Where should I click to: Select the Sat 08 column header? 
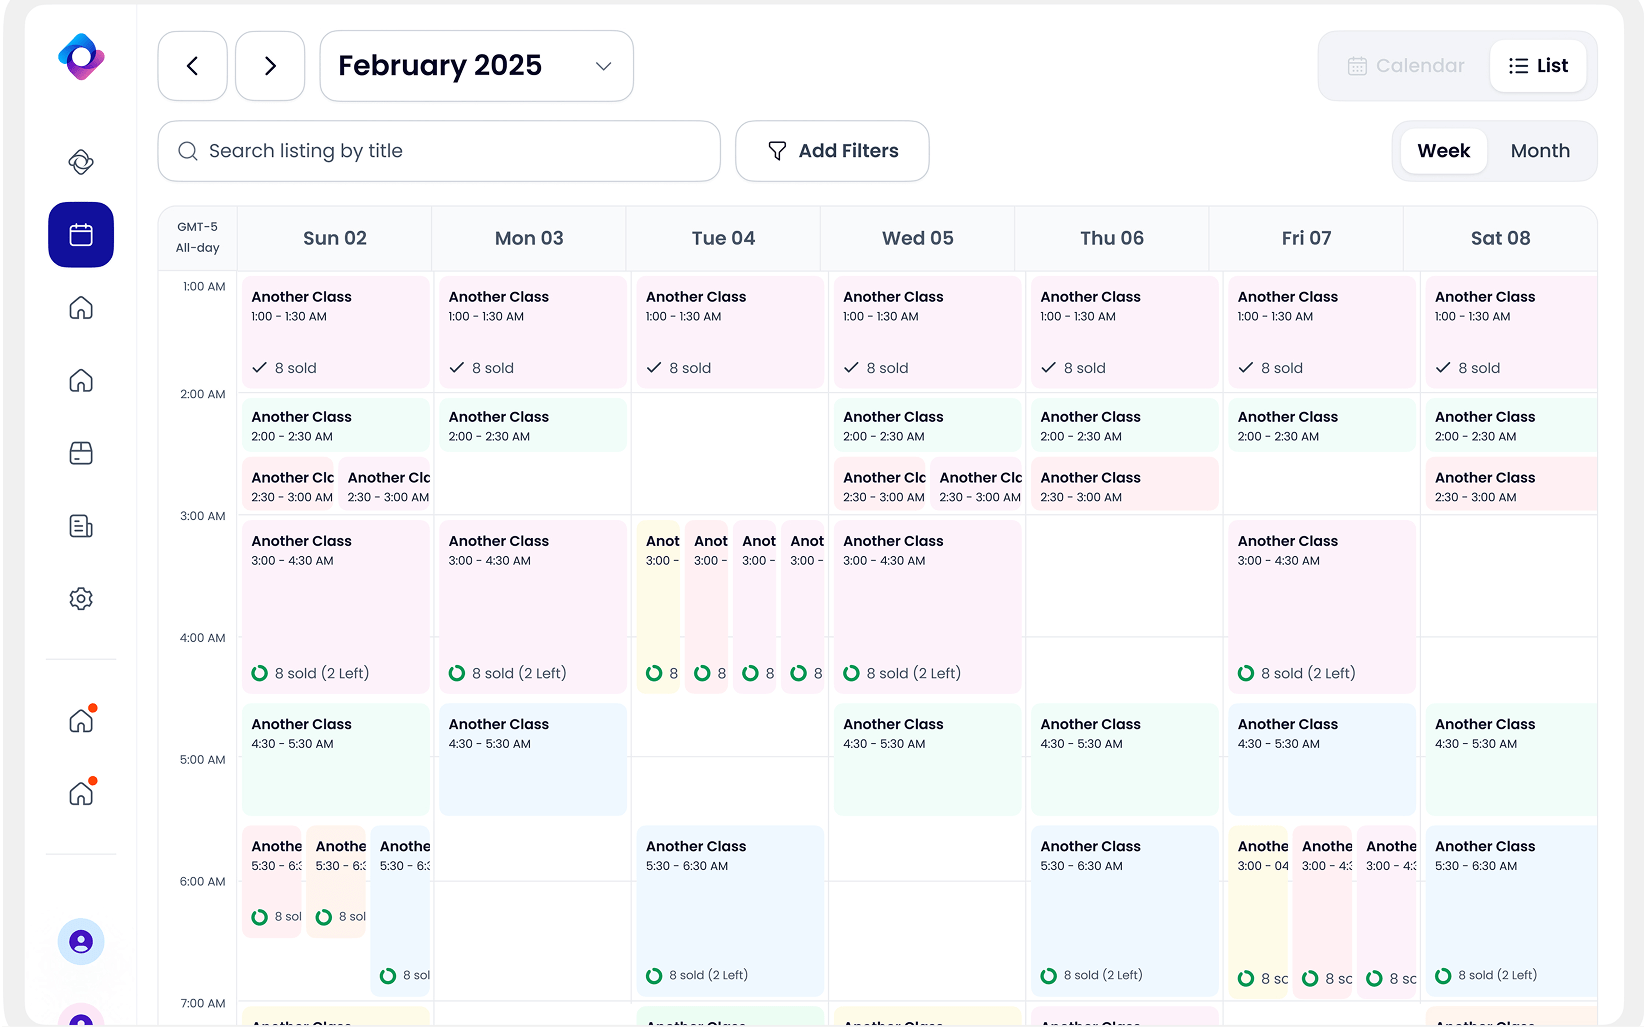pyautogui.click(x=1500, y=238)
